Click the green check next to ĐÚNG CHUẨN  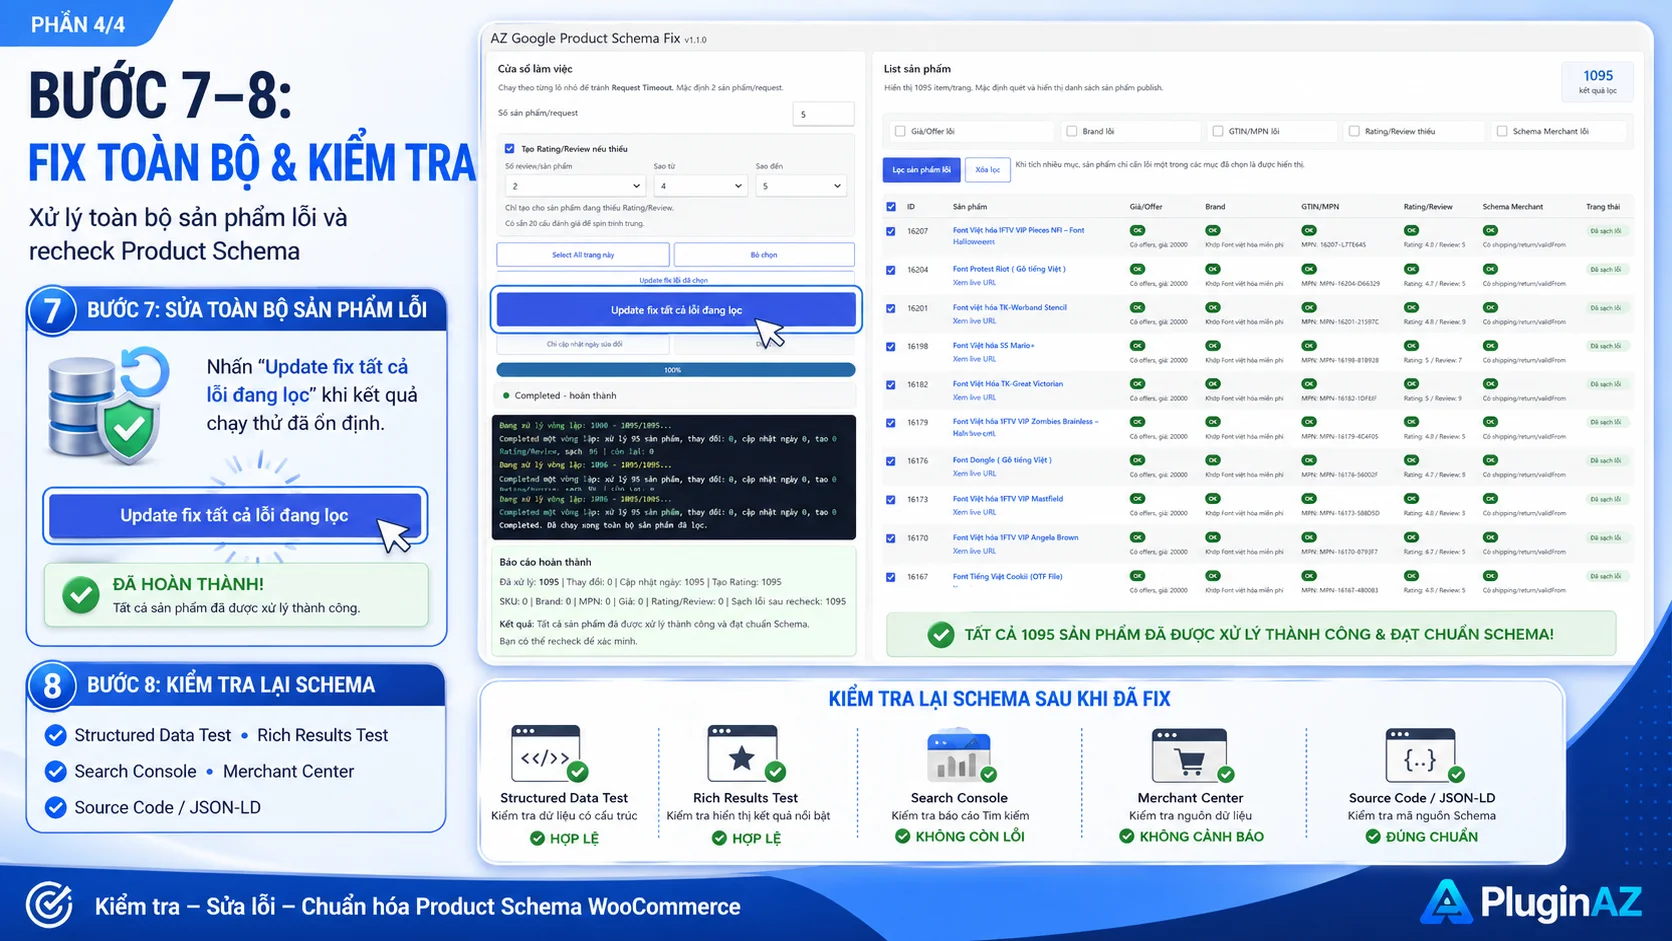(1373, 836)
